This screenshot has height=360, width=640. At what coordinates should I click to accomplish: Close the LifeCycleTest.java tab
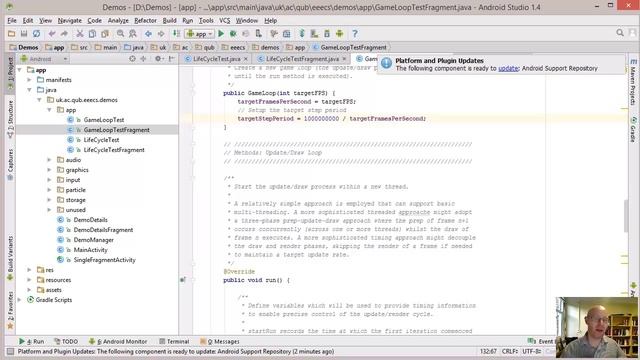click(x=245, y=59)
